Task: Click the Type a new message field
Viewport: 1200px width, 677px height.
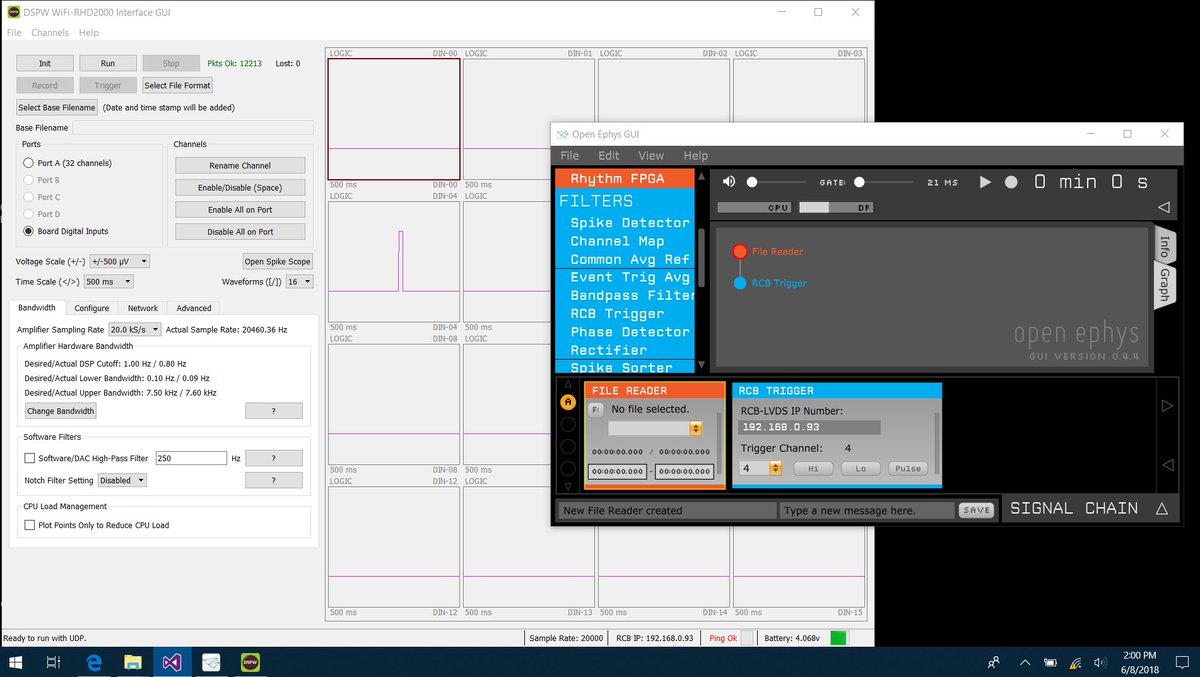Action: pyautogui.click(x=867, y=510)
